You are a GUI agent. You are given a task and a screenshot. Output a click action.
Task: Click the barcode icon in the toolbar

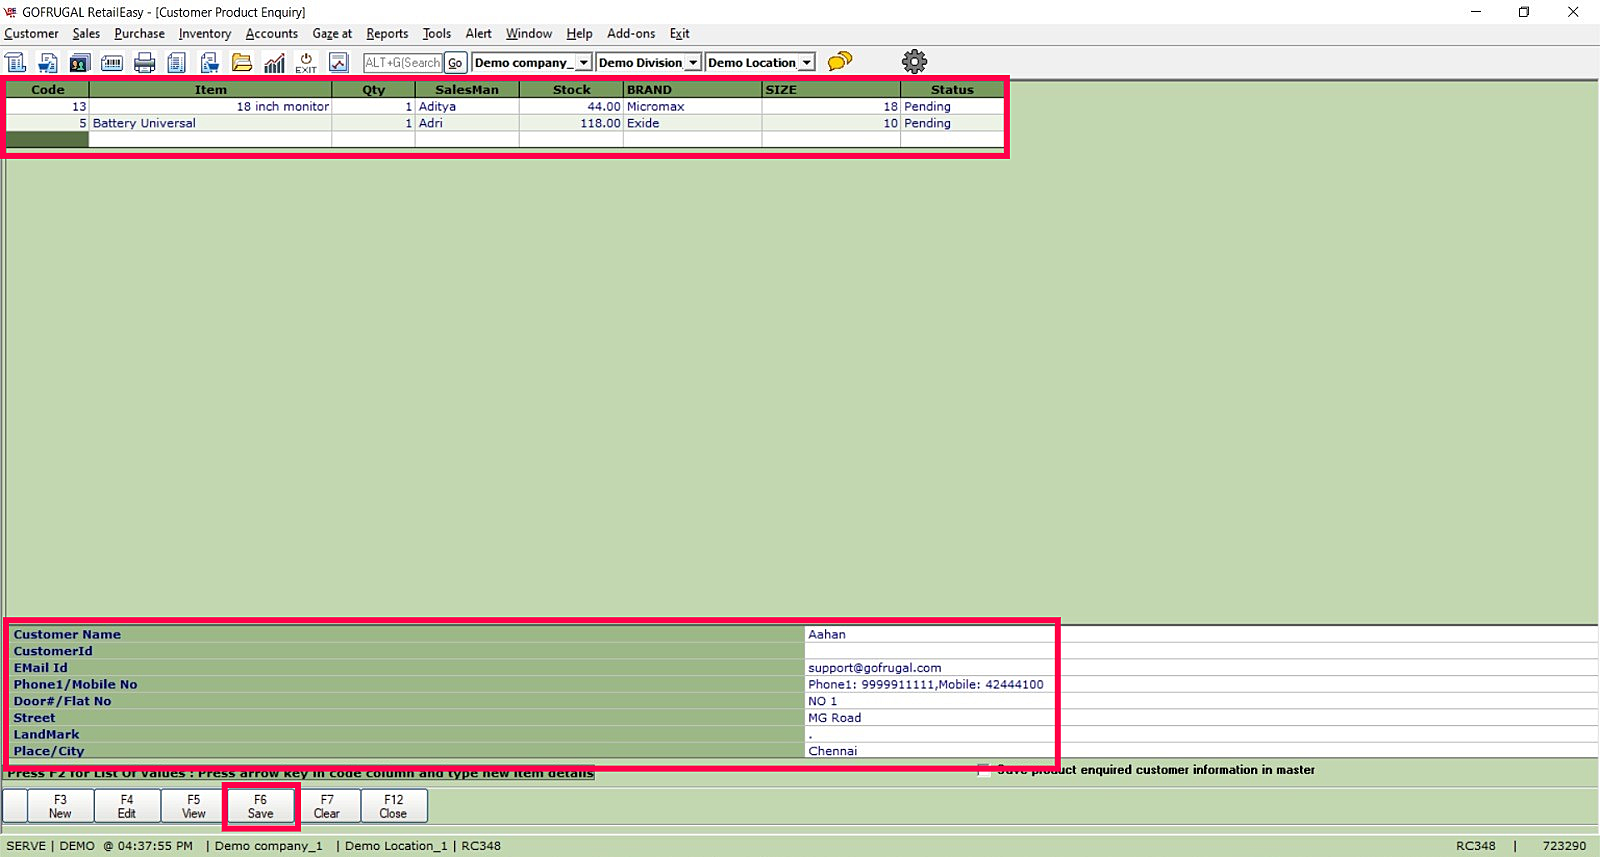[112, 62]
